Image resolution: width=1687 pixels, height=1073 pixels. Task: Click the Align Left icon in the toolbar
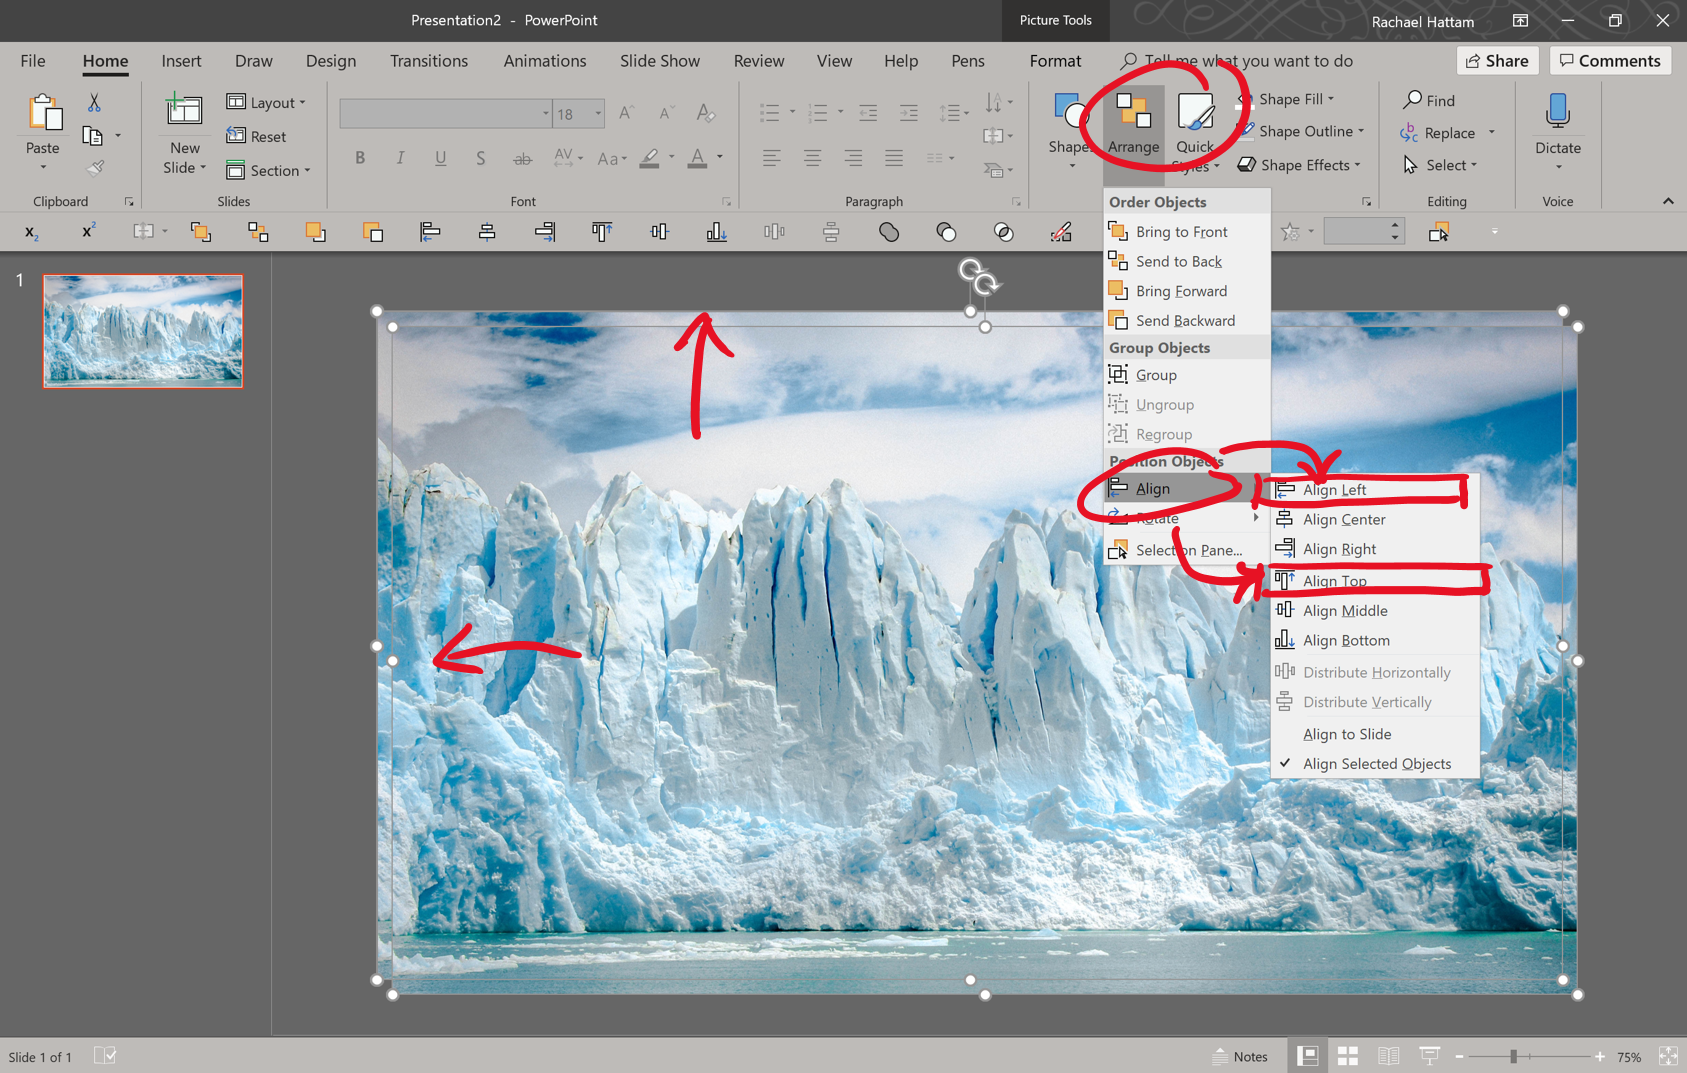(430, 231)
